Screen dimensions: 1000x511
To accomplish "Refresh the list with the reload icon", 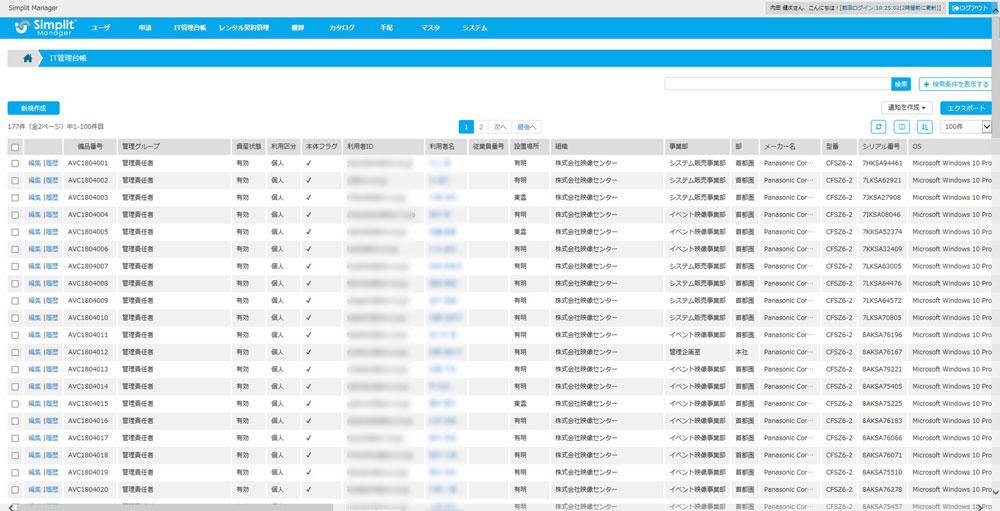I will coord(879,127).
